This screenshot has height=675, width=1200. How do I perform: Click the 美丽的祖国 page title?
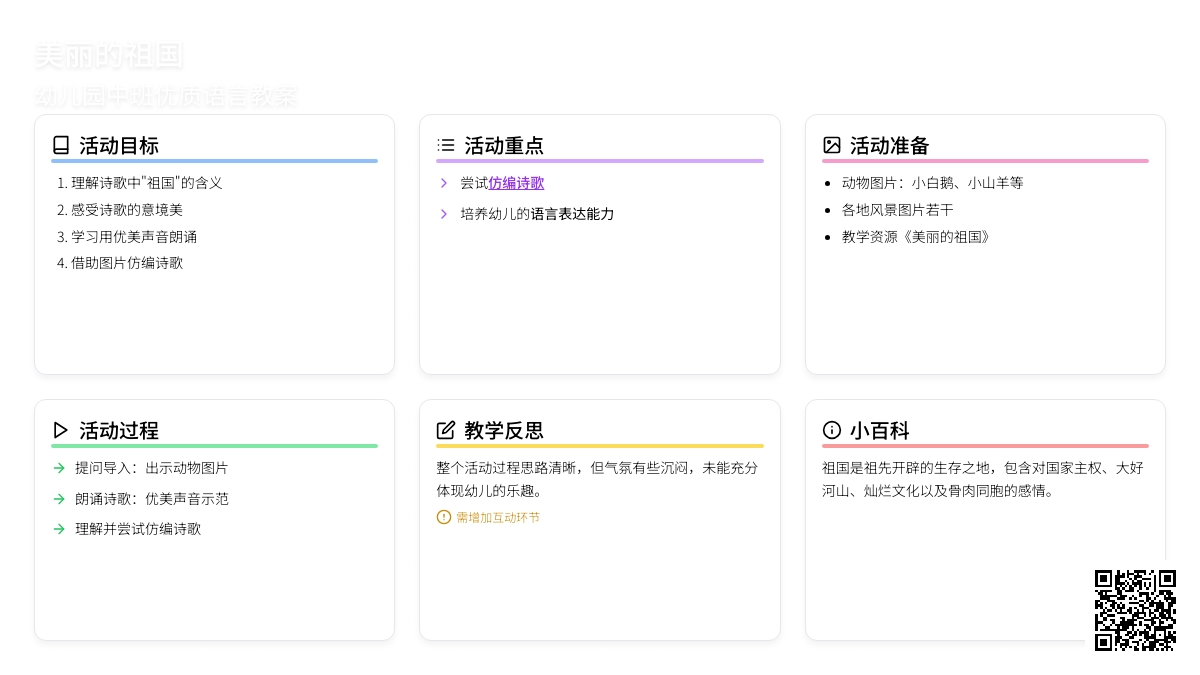point(109,56)
